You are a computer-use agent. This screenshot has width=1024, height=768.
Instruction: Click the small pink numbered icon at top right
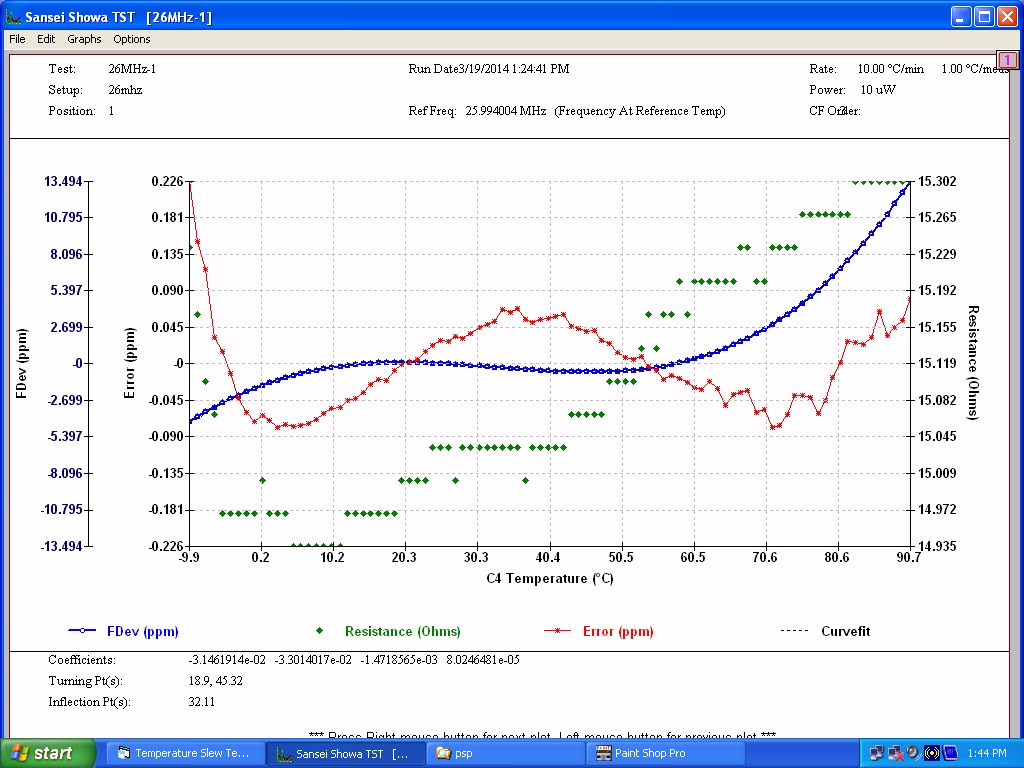1007,60
